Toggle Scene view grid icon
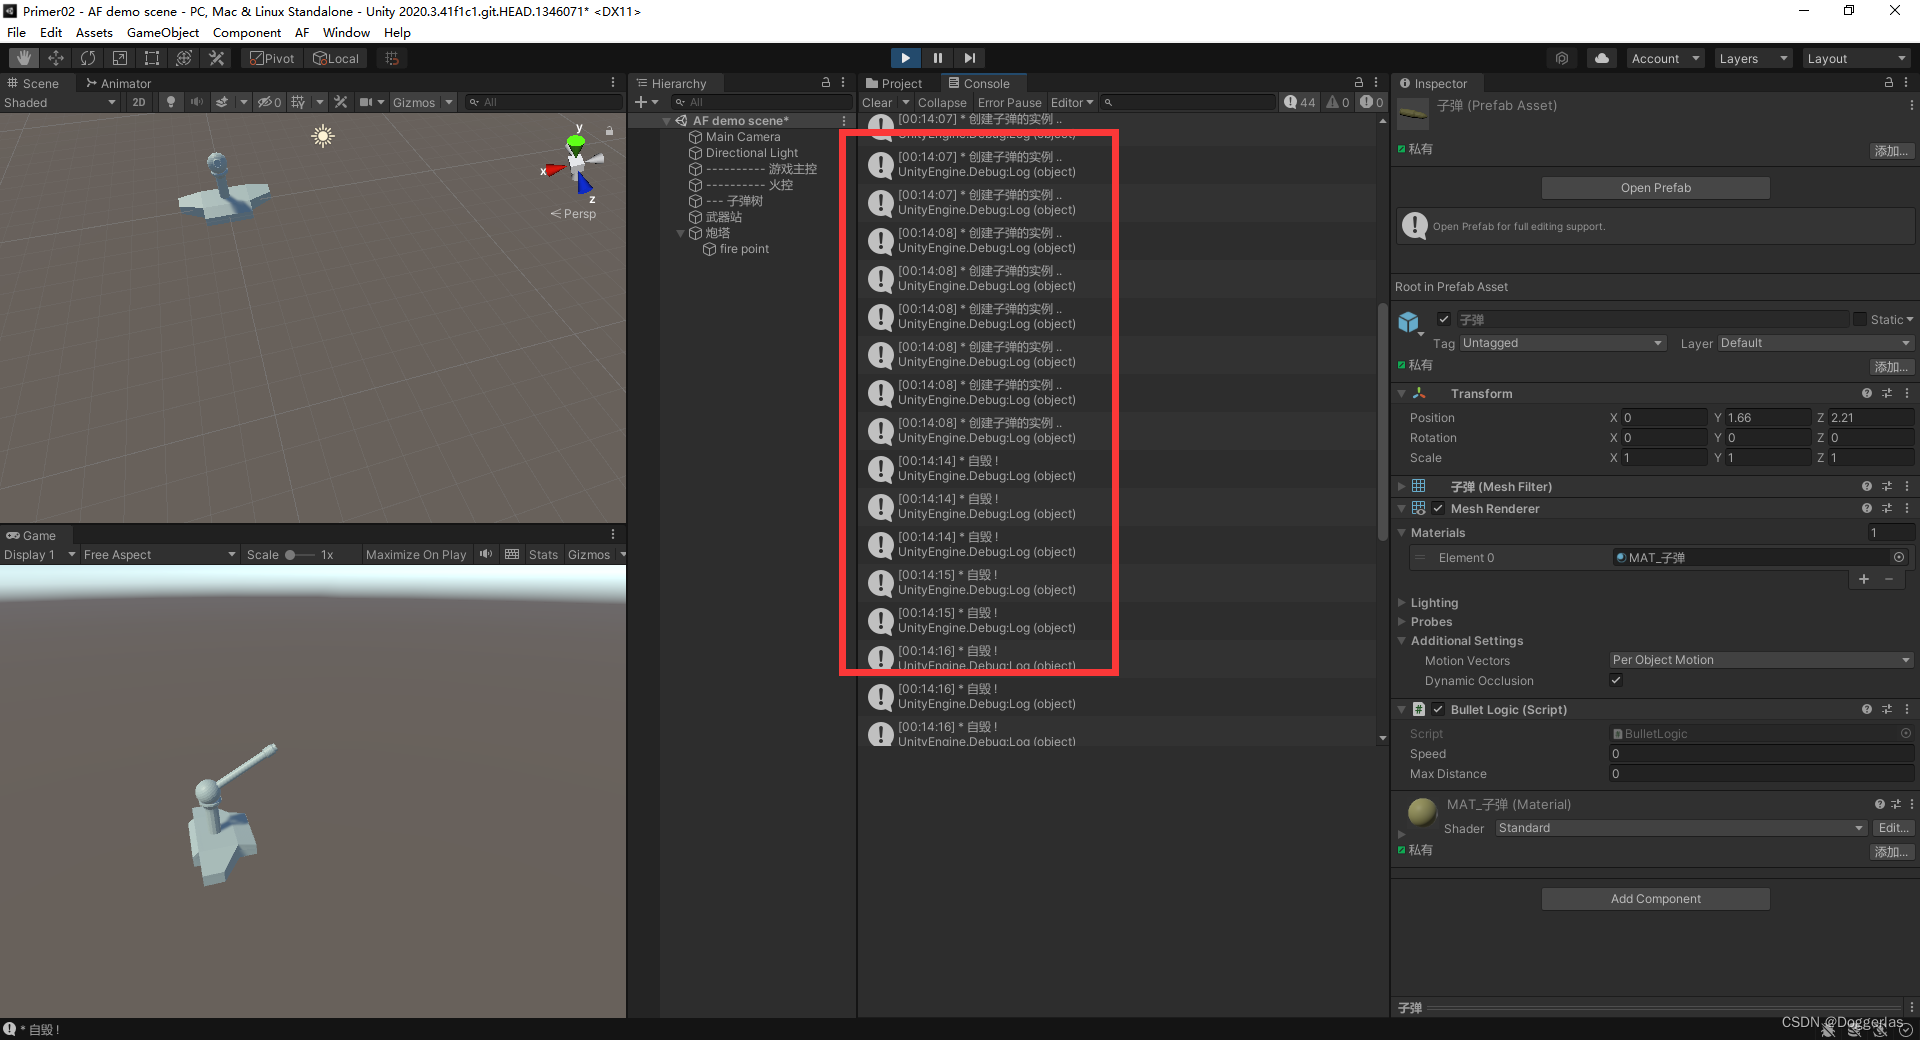 coord(298,102)
